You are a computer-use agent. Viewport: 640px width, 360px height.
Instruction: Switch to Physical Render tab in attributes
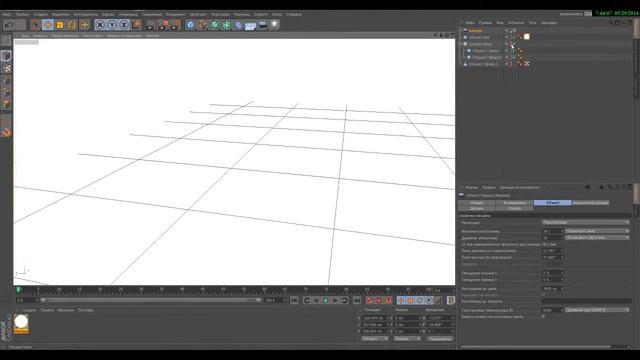[590, 202]
